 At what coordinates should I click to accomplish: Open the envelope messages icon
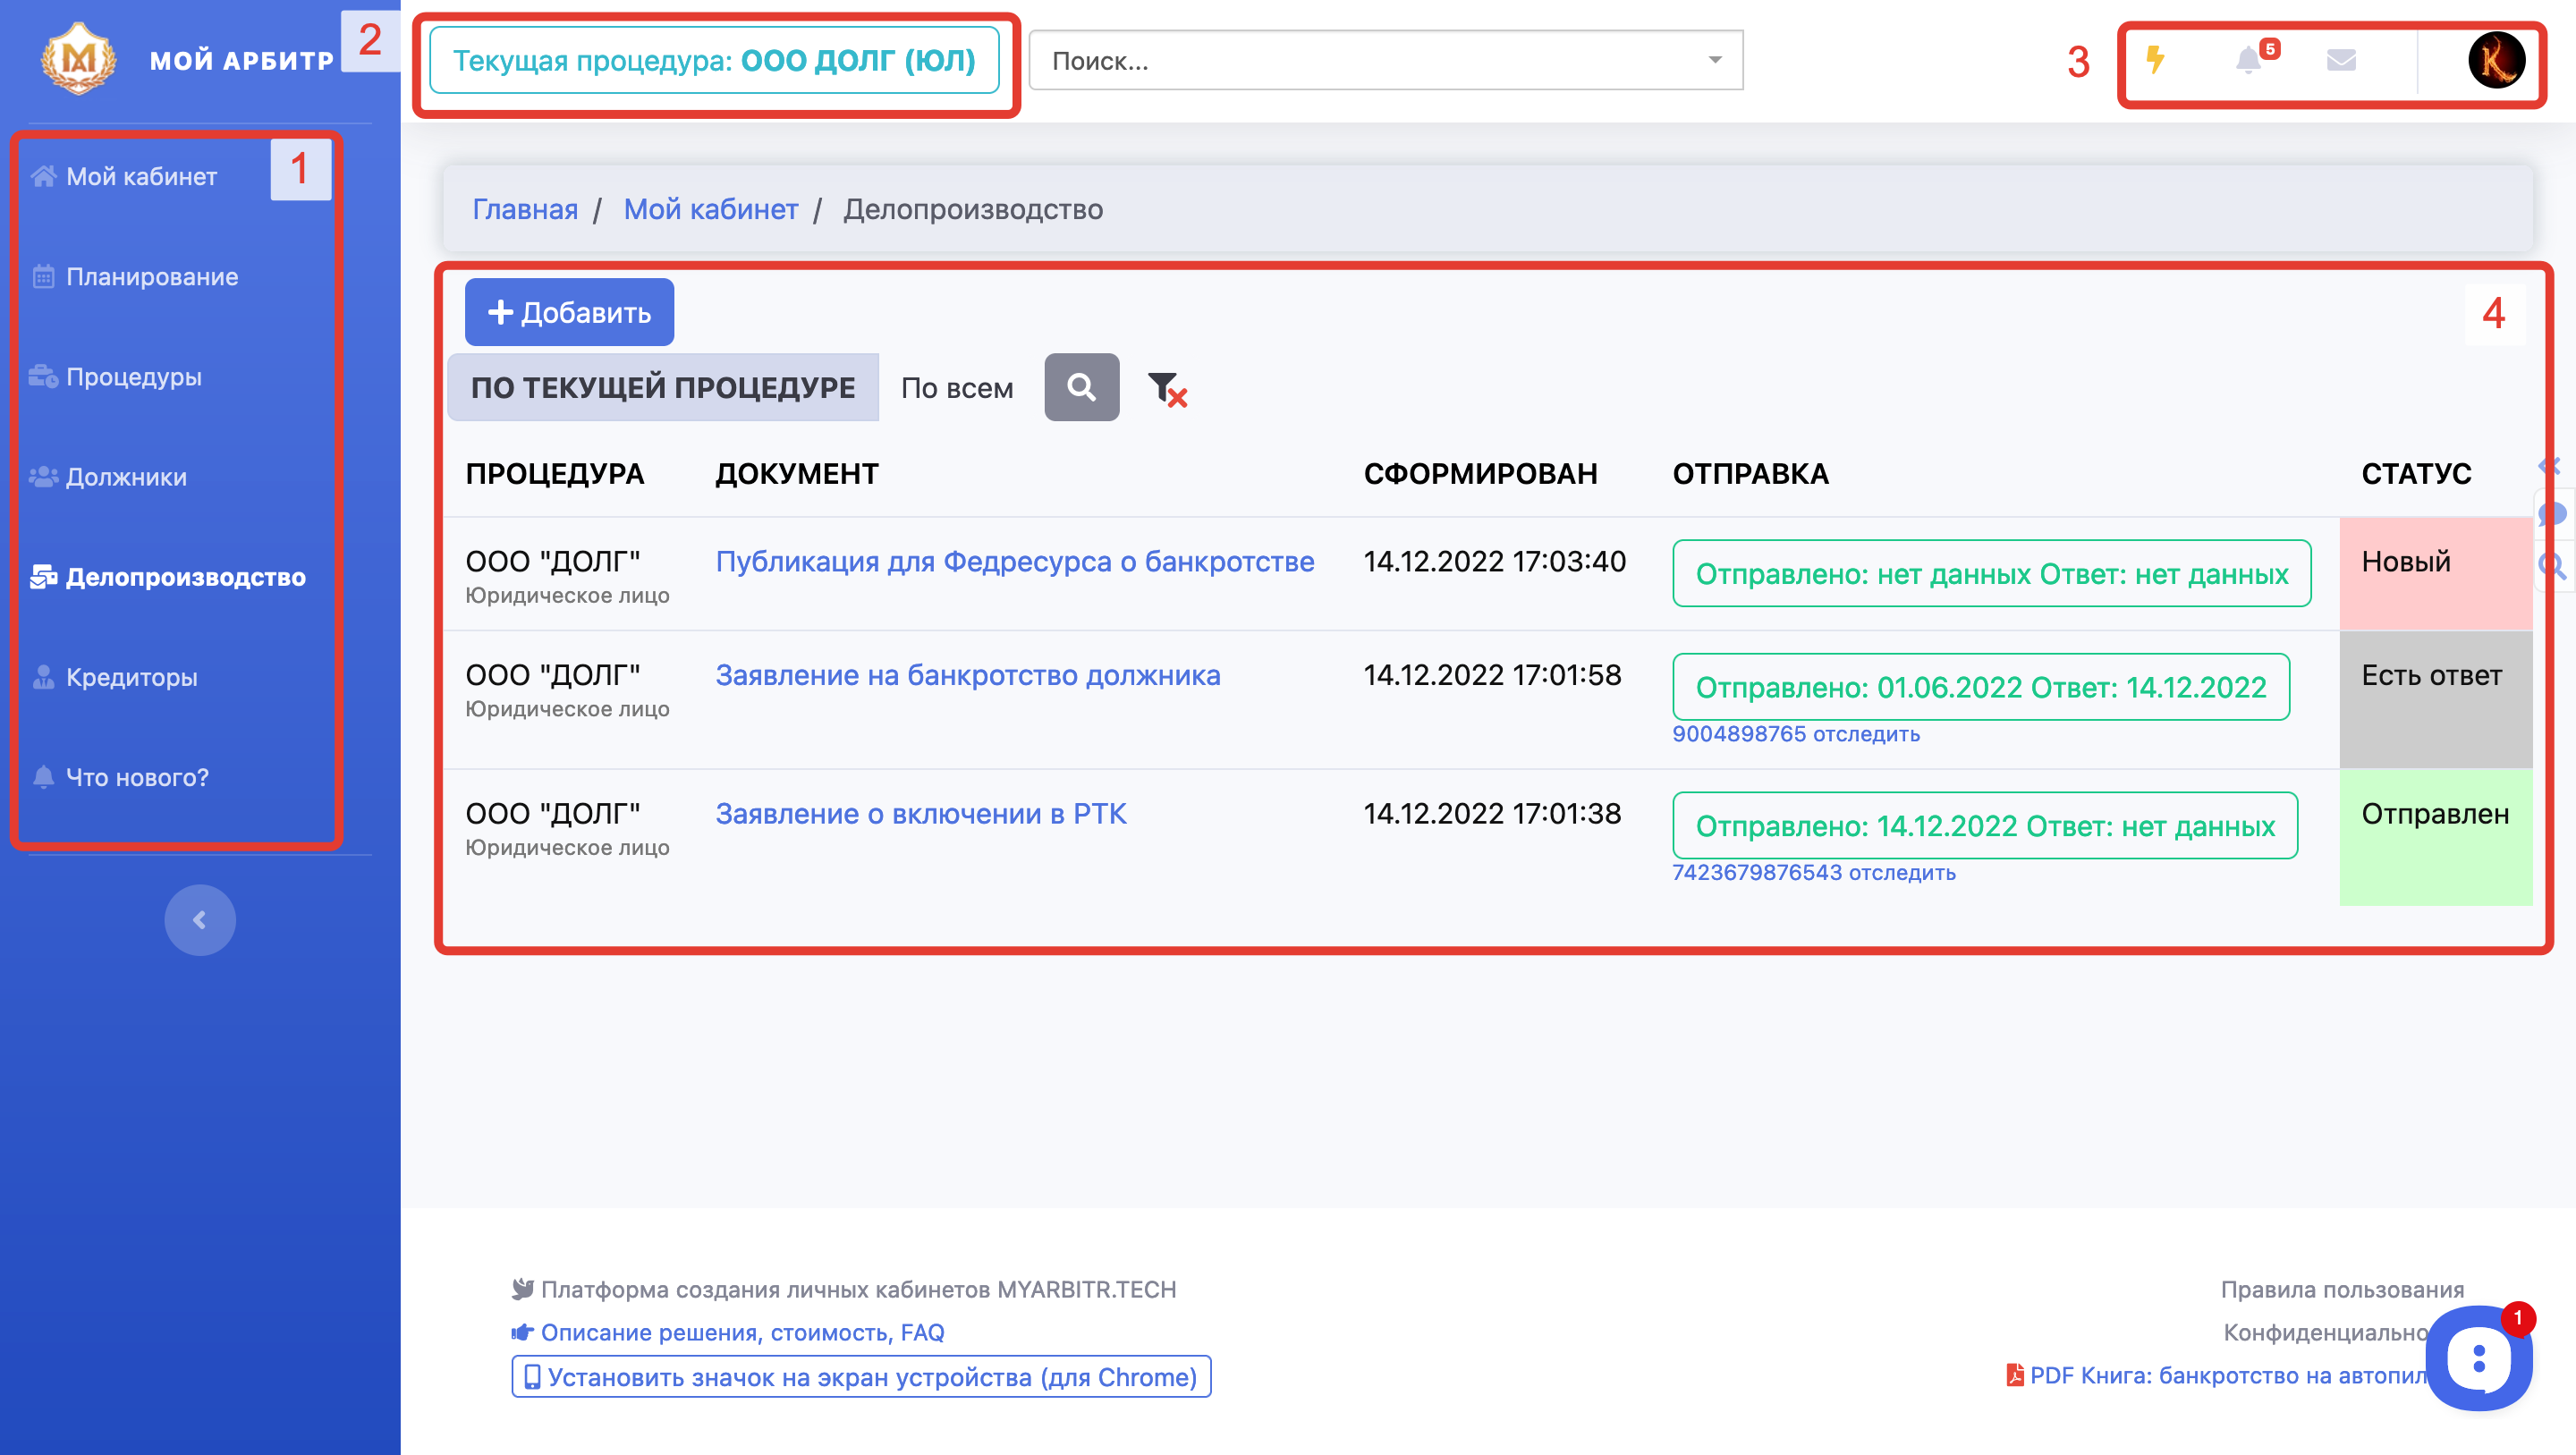pos(2341,60)
